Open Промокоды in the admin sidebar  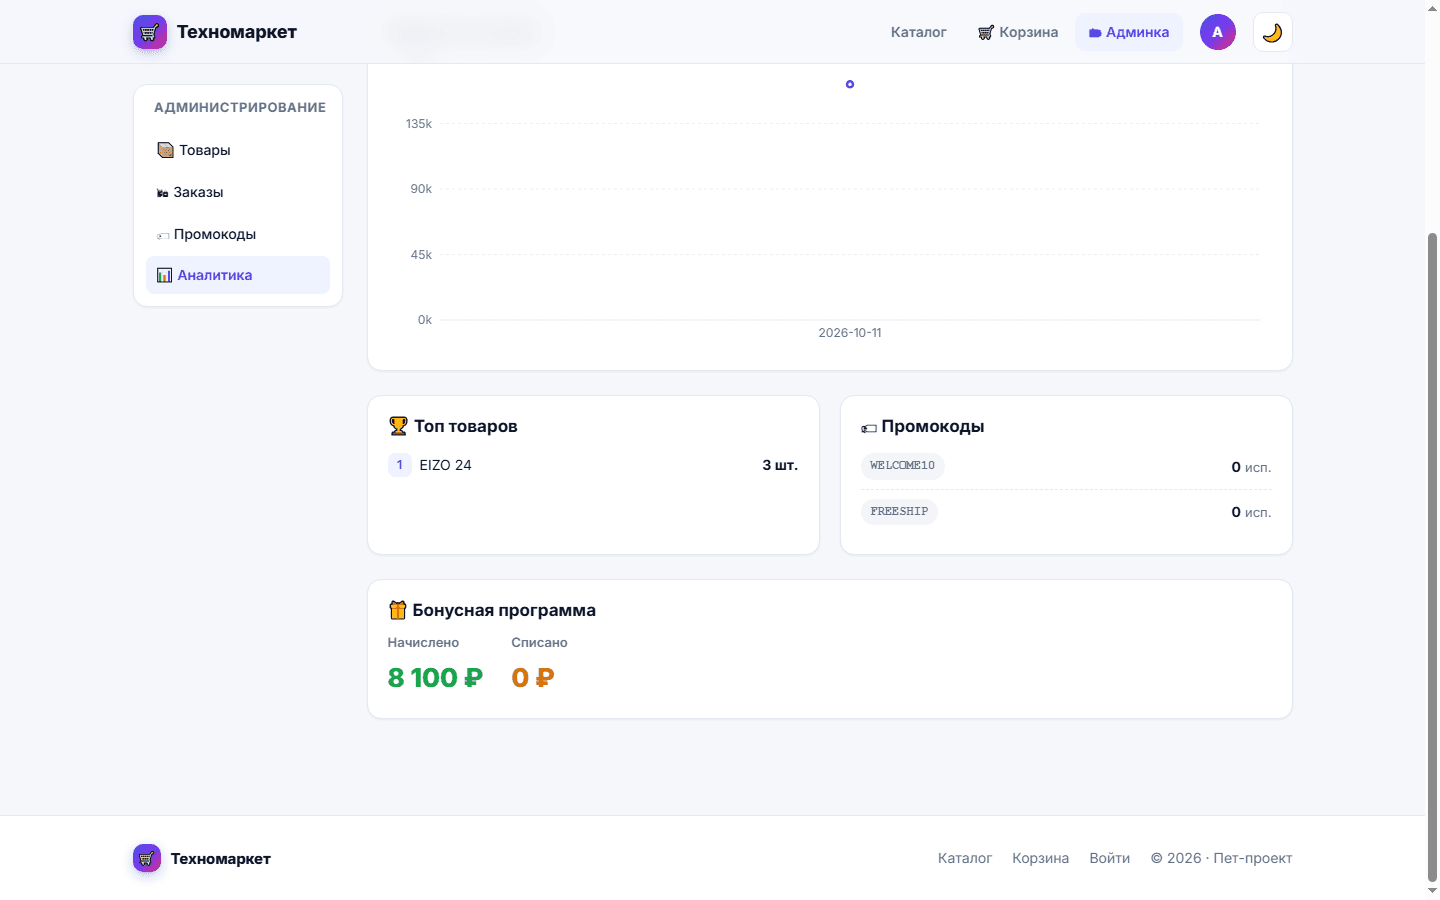pyautogui.click(x=238, y=234)
